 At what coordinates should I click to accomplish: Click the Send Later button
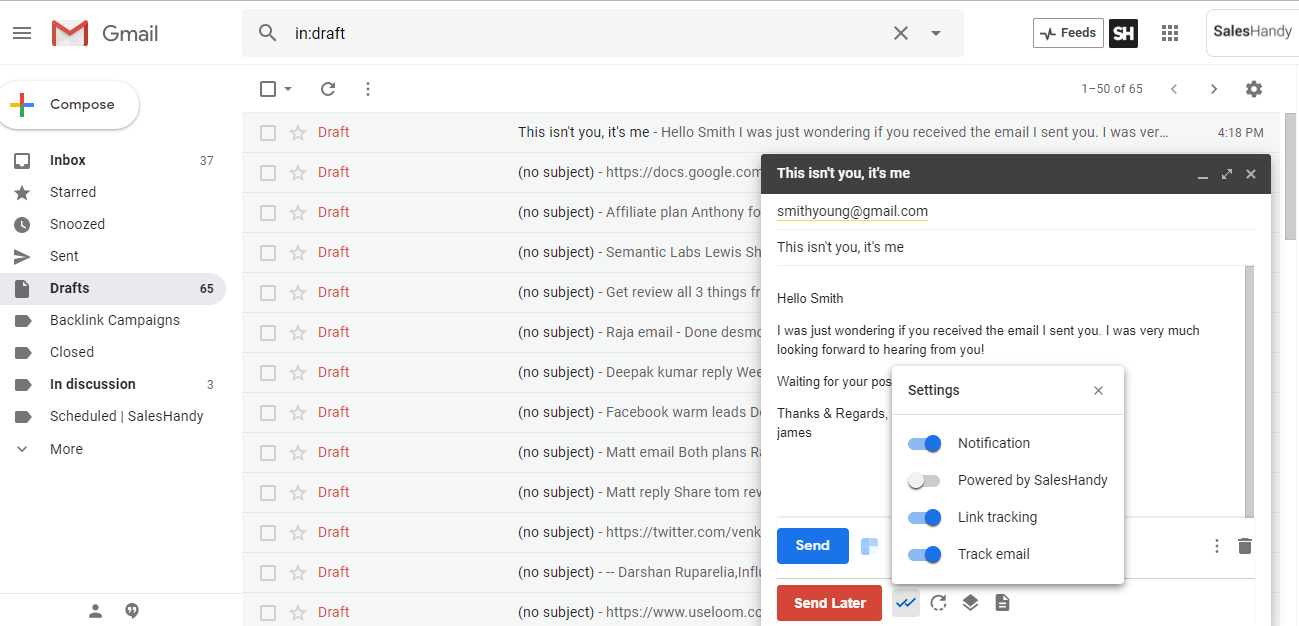829,603
